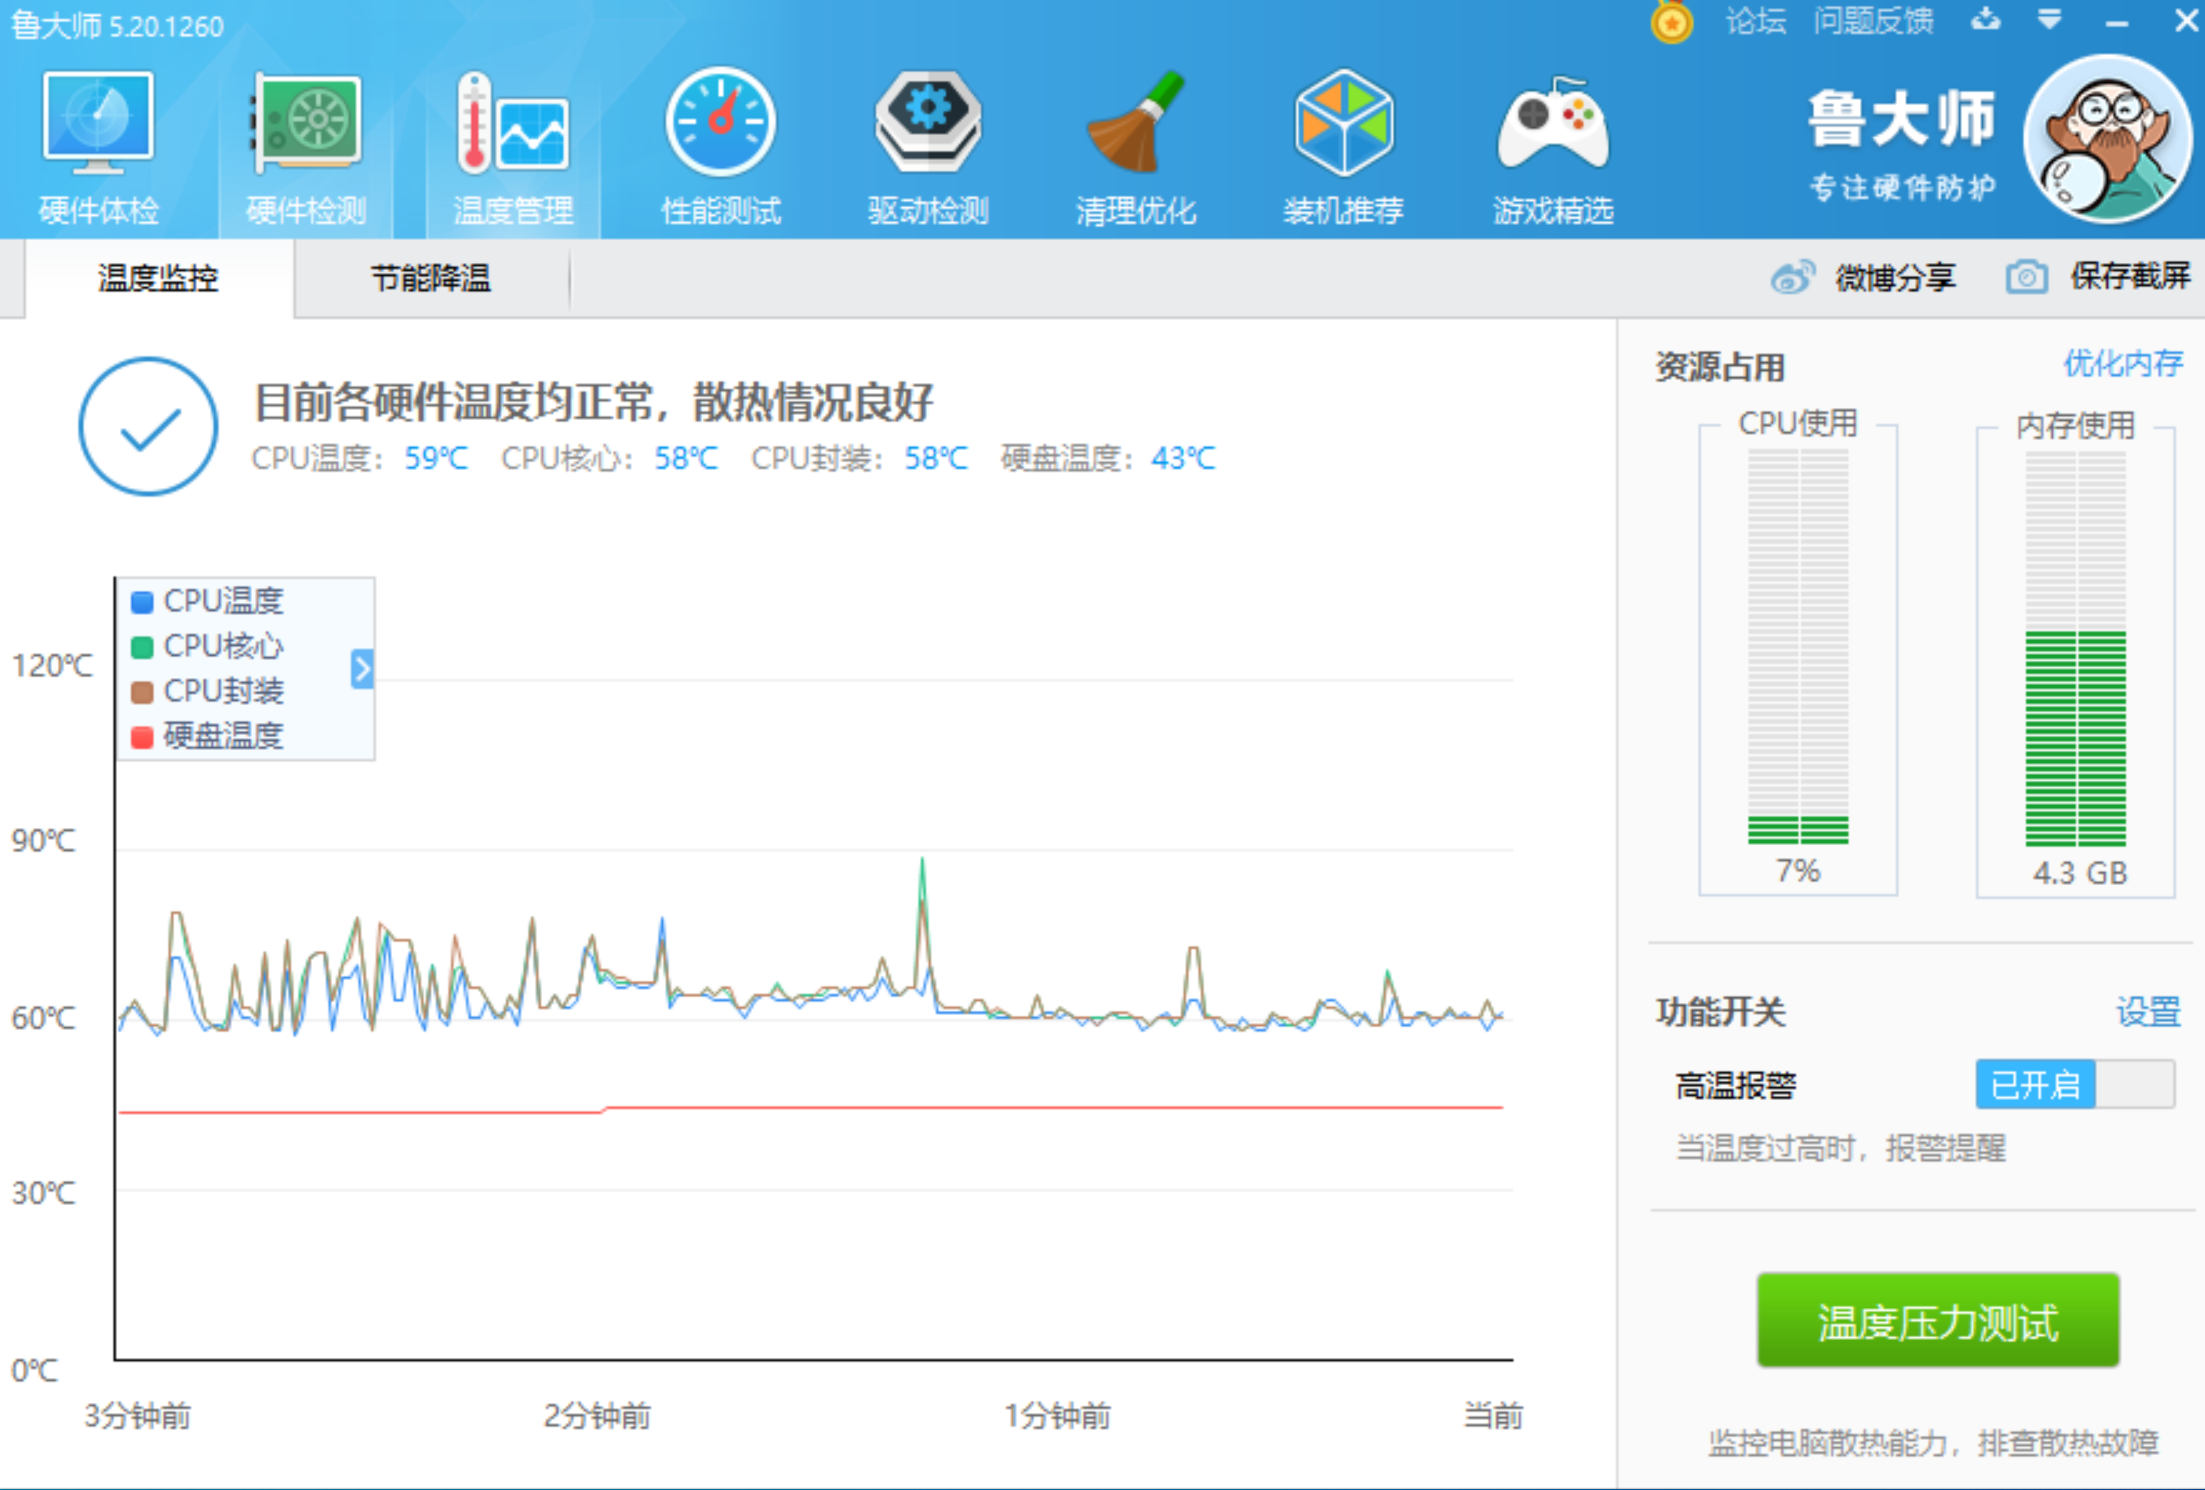The height and width of the screenshot is (1490, 2205).
Task: Click the 目前各硬件温度均正常 status headline
Action: click(x=593, y=402)
